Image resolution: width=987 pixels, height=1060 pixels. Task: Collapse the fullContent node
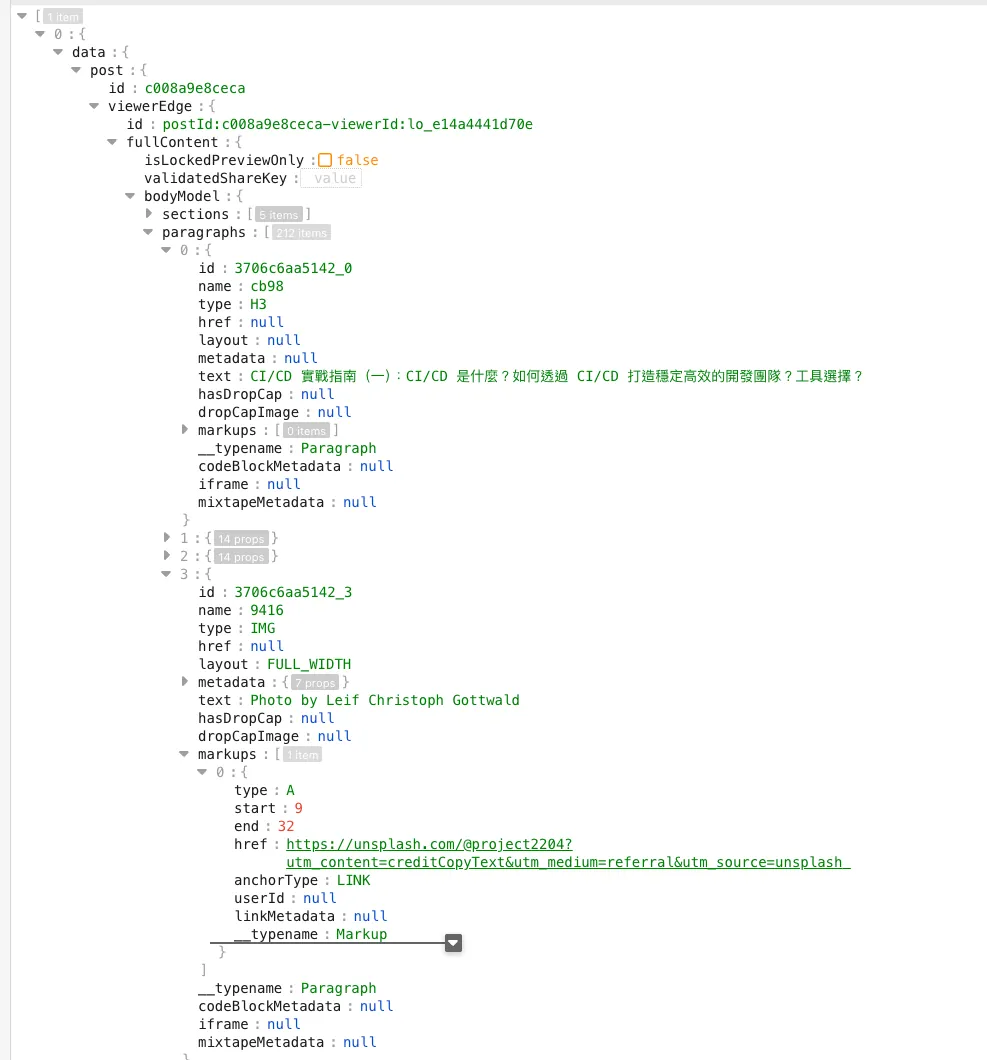(x=113, y=142)
